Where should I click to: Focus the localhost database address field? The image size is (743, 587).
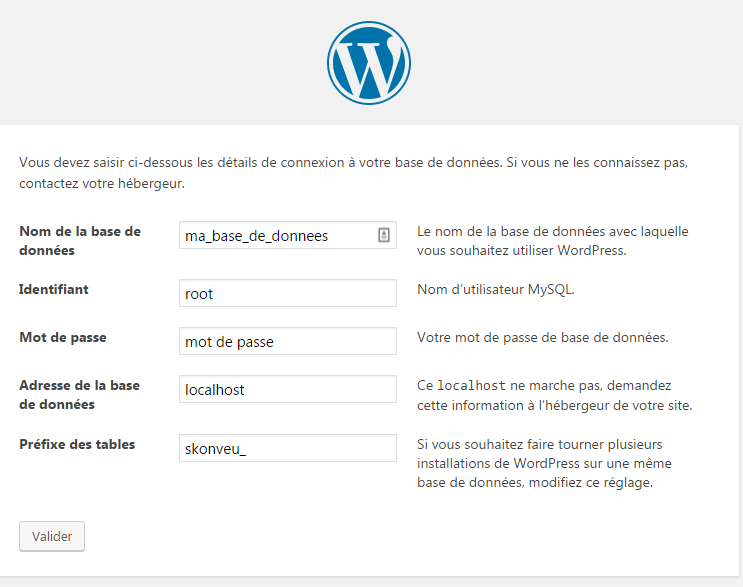(x=288, y=389)
